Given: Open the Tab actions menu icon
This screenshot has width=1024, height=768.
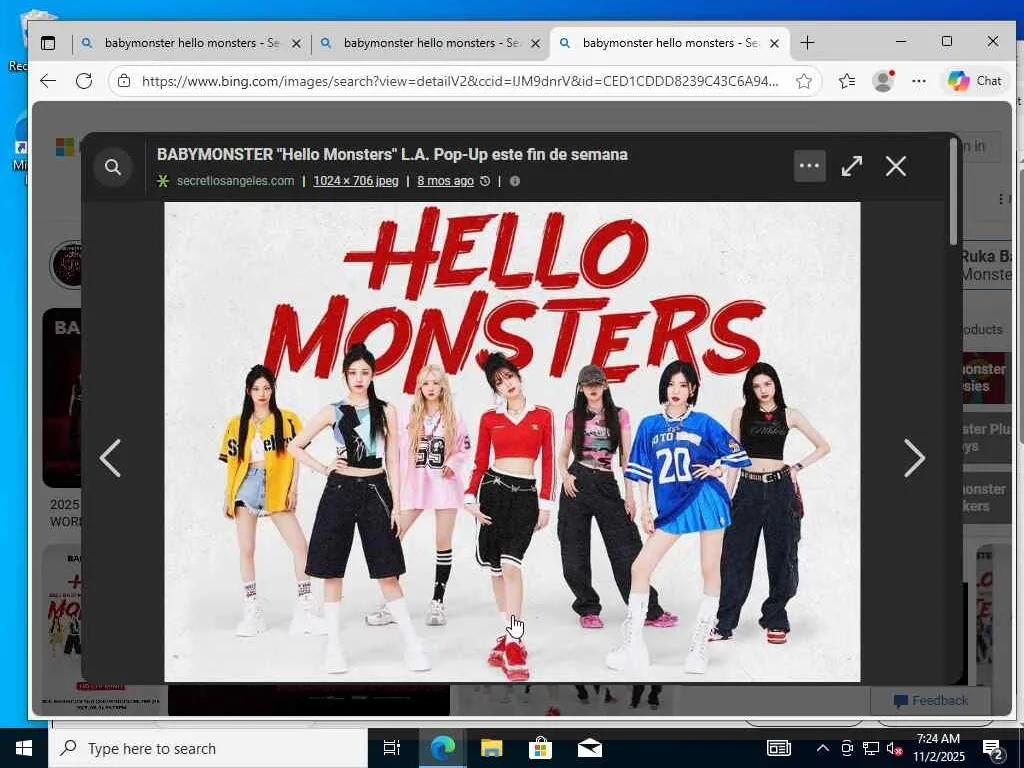Looking at the screenshot, I should click(48, 43).
